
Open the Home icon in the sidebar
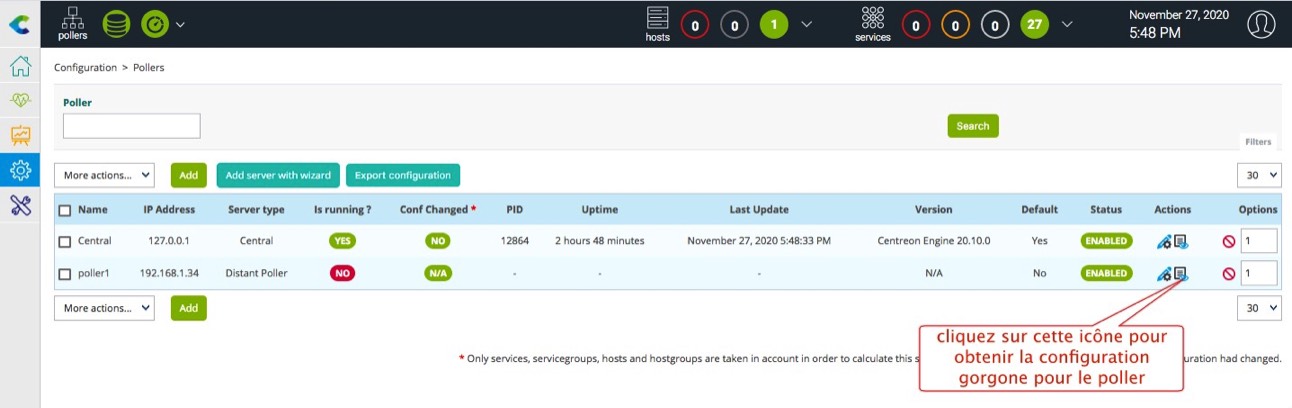click(x=20, y=67)
